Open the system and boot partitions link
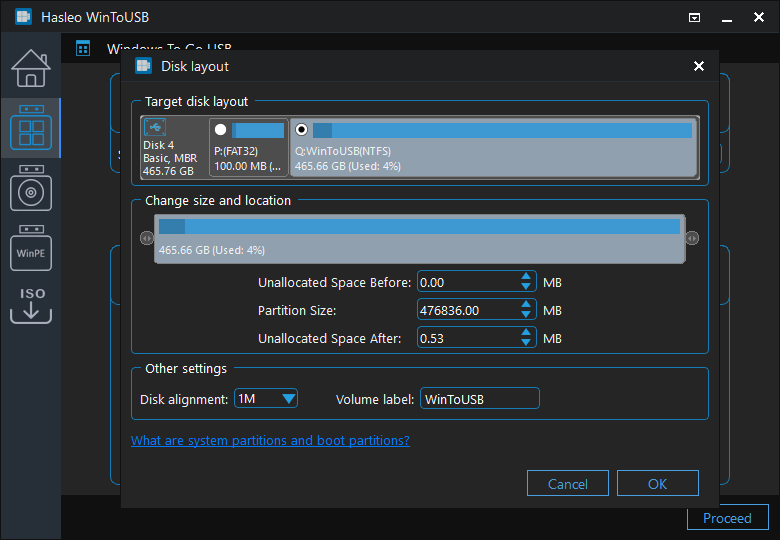The image size is (780, 540). (270, 441)
